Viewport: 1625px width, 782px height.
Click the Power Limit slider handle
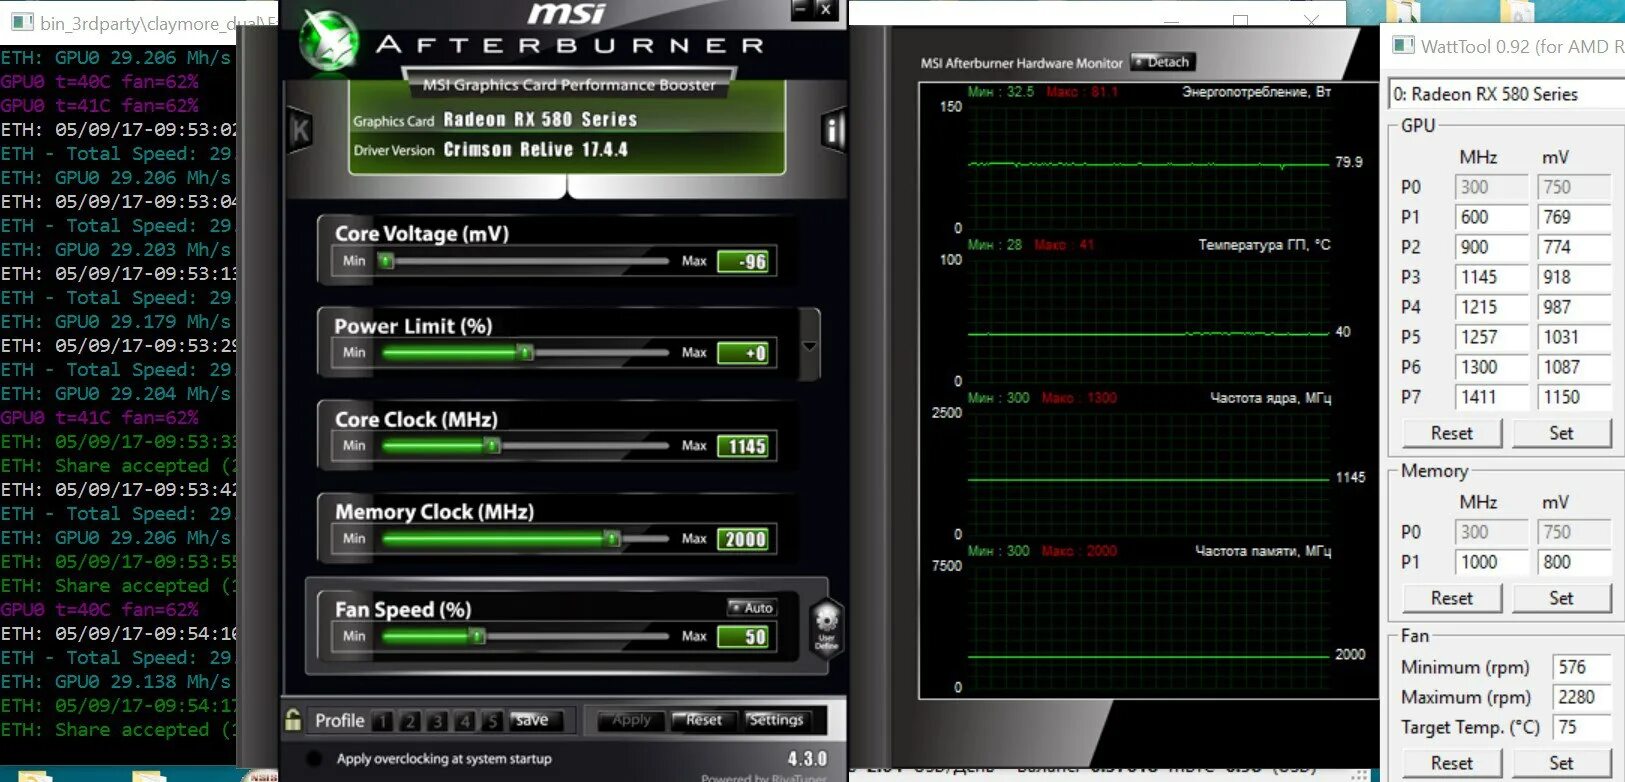coord(525,352)
